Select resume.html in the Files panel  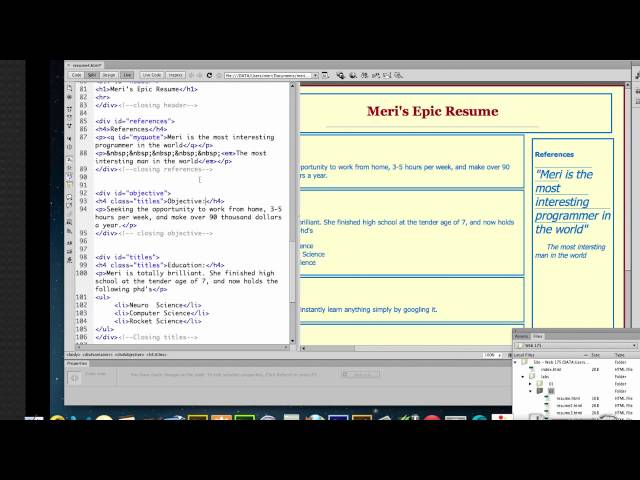pyautogui.click(x=568, y=398)
